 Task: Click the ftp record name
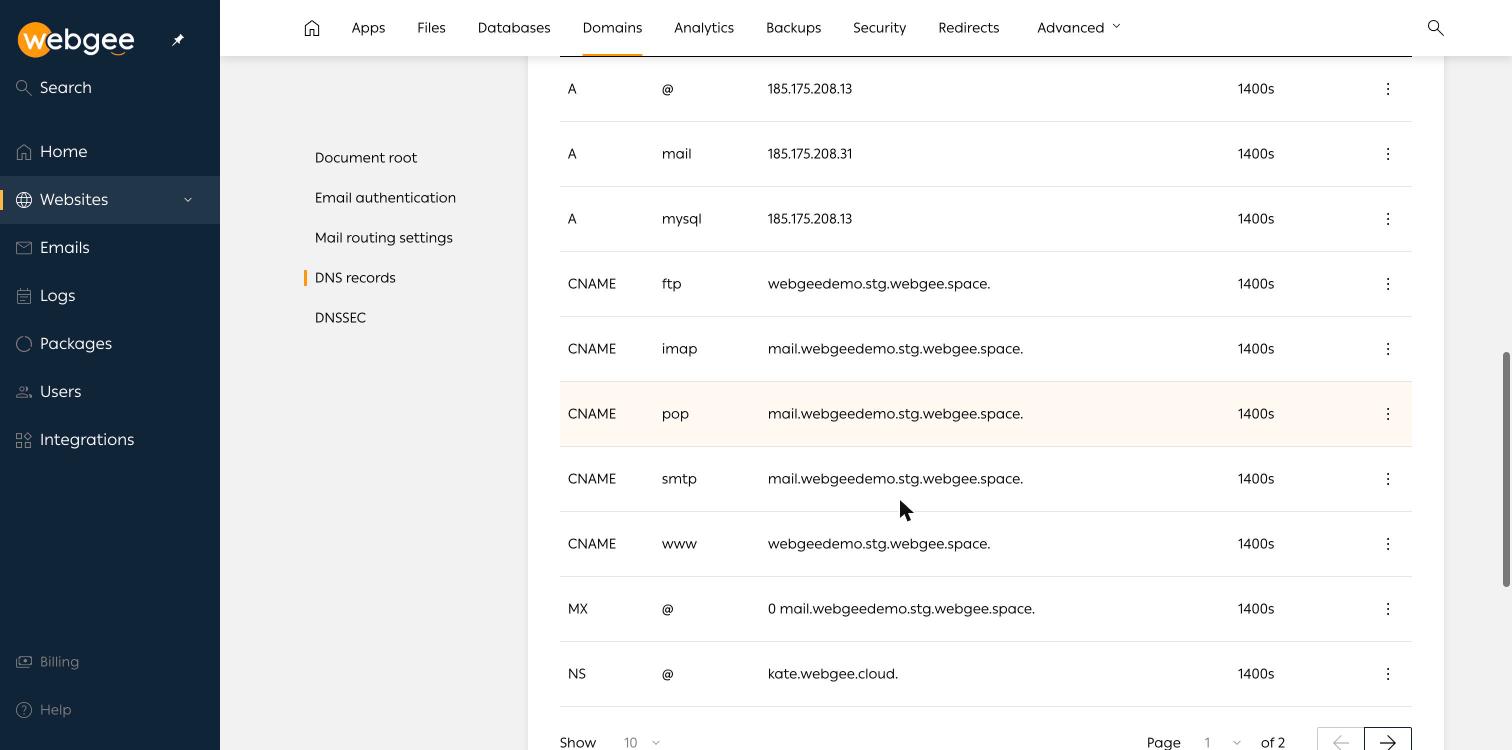click(671, 284)
